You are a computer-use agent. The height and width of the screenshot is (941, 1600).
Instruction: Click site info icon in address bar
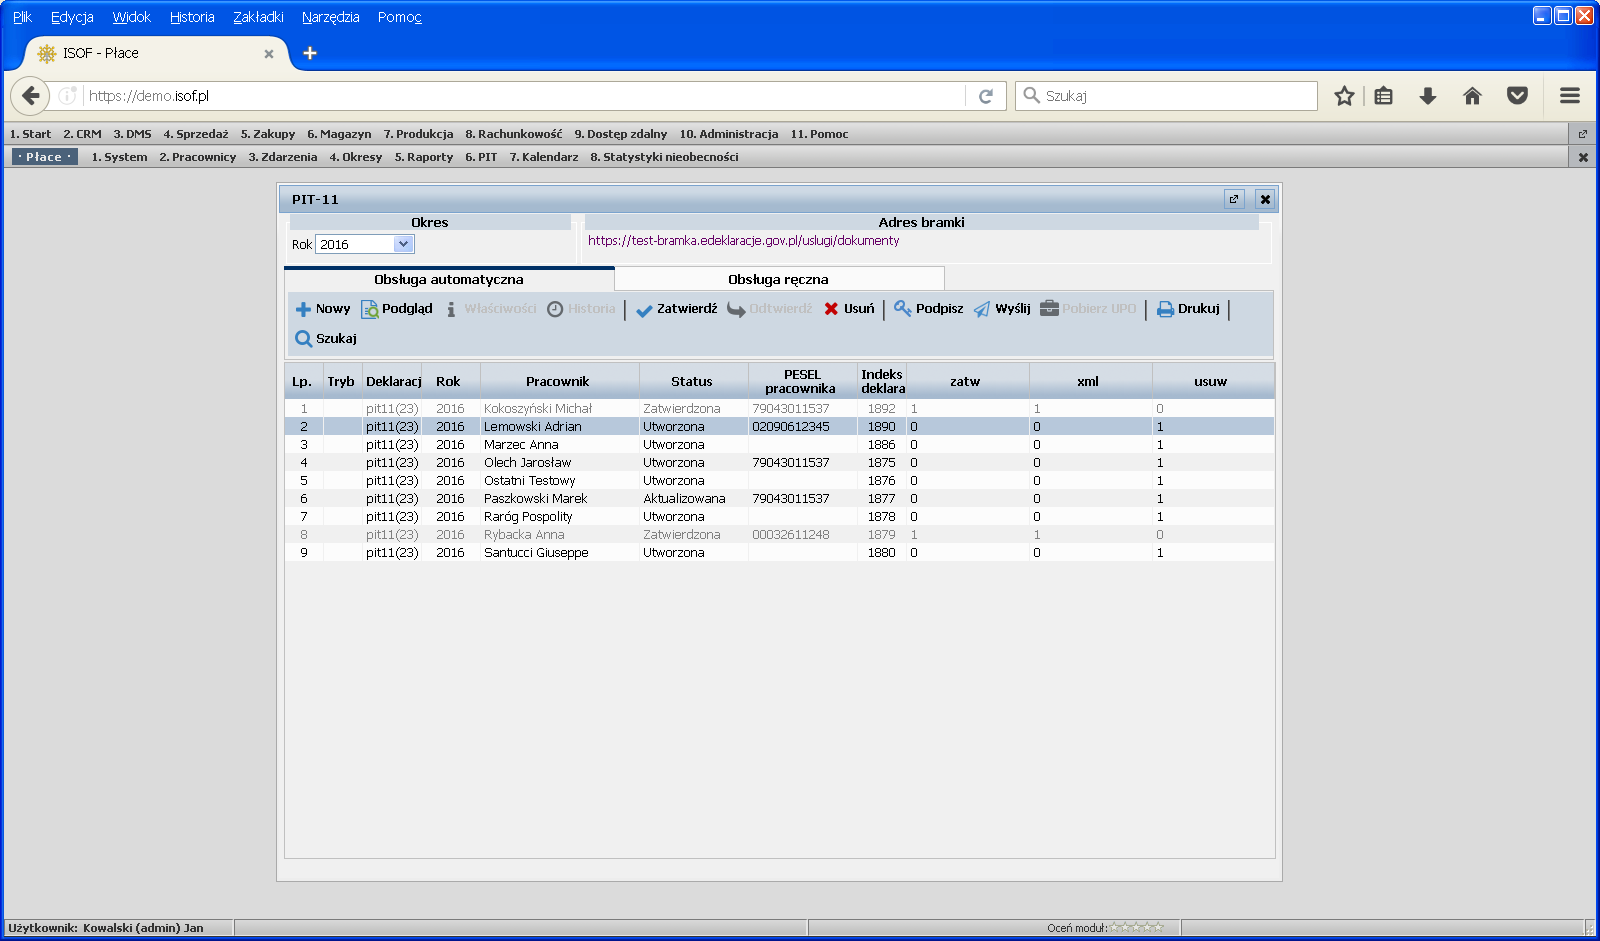67,96
